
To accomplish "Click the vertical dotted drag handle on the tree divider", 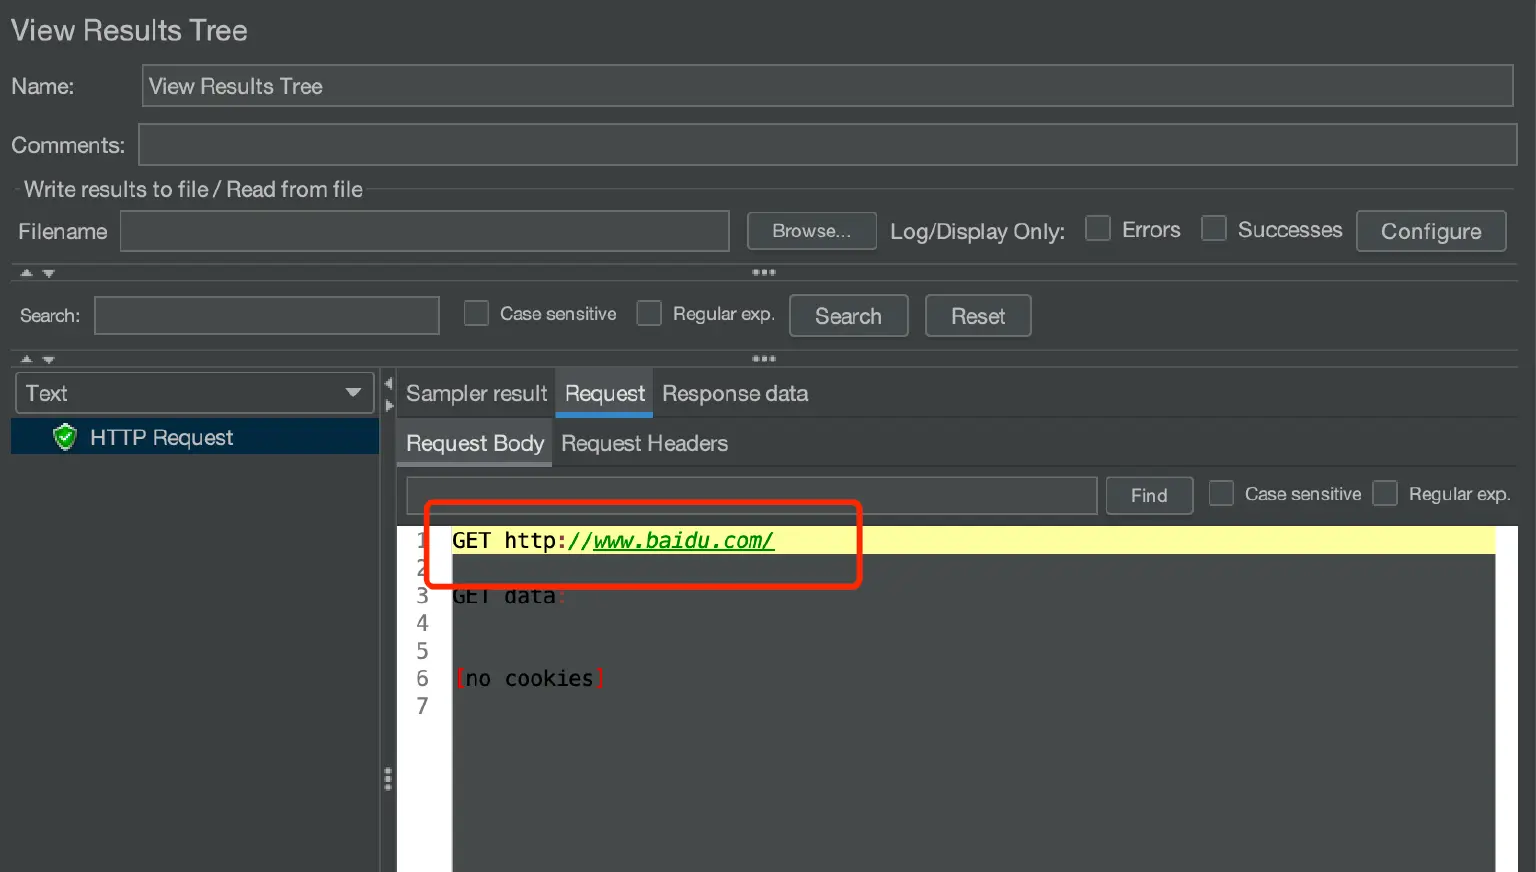I will click(x=387, y=778).
